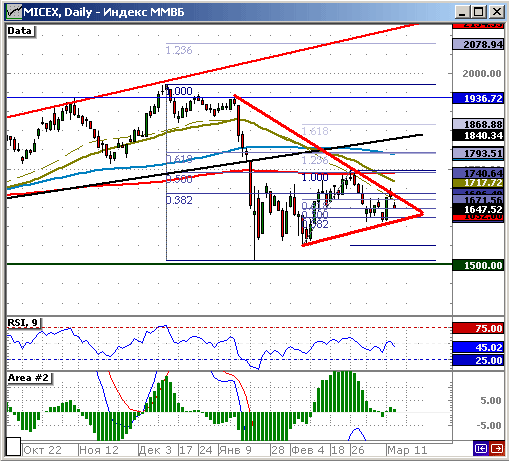Click the Фев 4 date label
The image size is (509, 461).
tap(308, 450)
